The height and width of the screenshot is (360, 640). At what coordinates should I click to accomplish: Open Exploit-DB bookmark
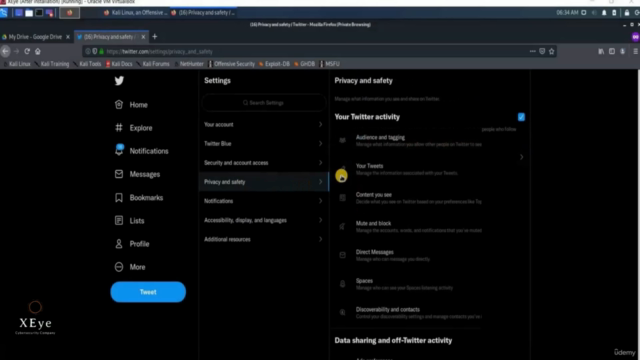tap(274, 64)
